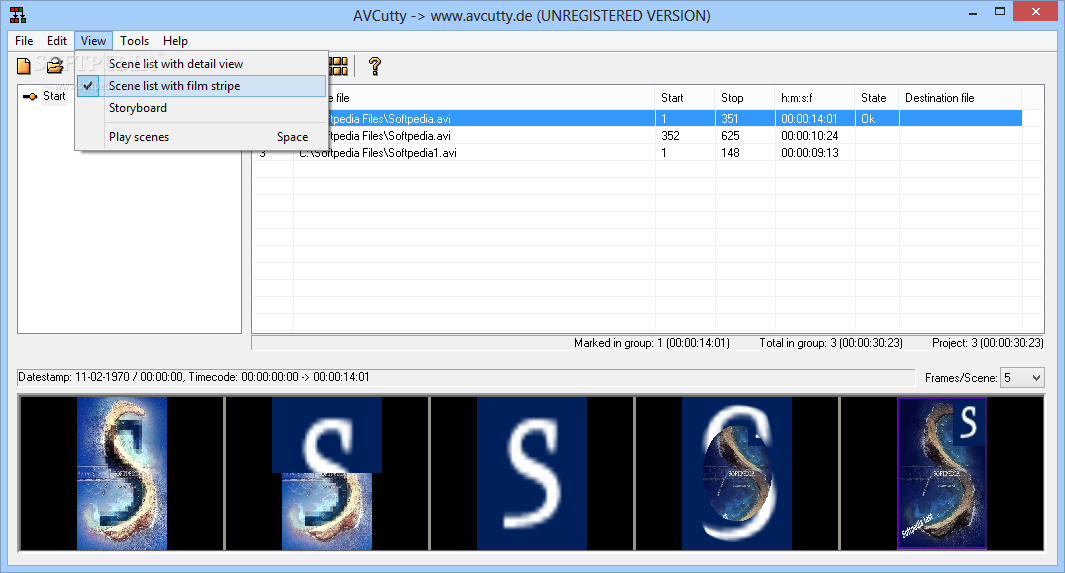The height and width of the screenshot is (573, 1065).
Task: Minimize the AVCutty window
Action: (973, 12)
